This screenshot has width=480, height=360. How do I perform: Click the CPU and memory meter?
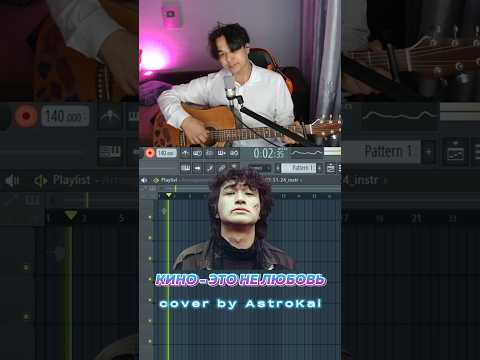point(332,152)
